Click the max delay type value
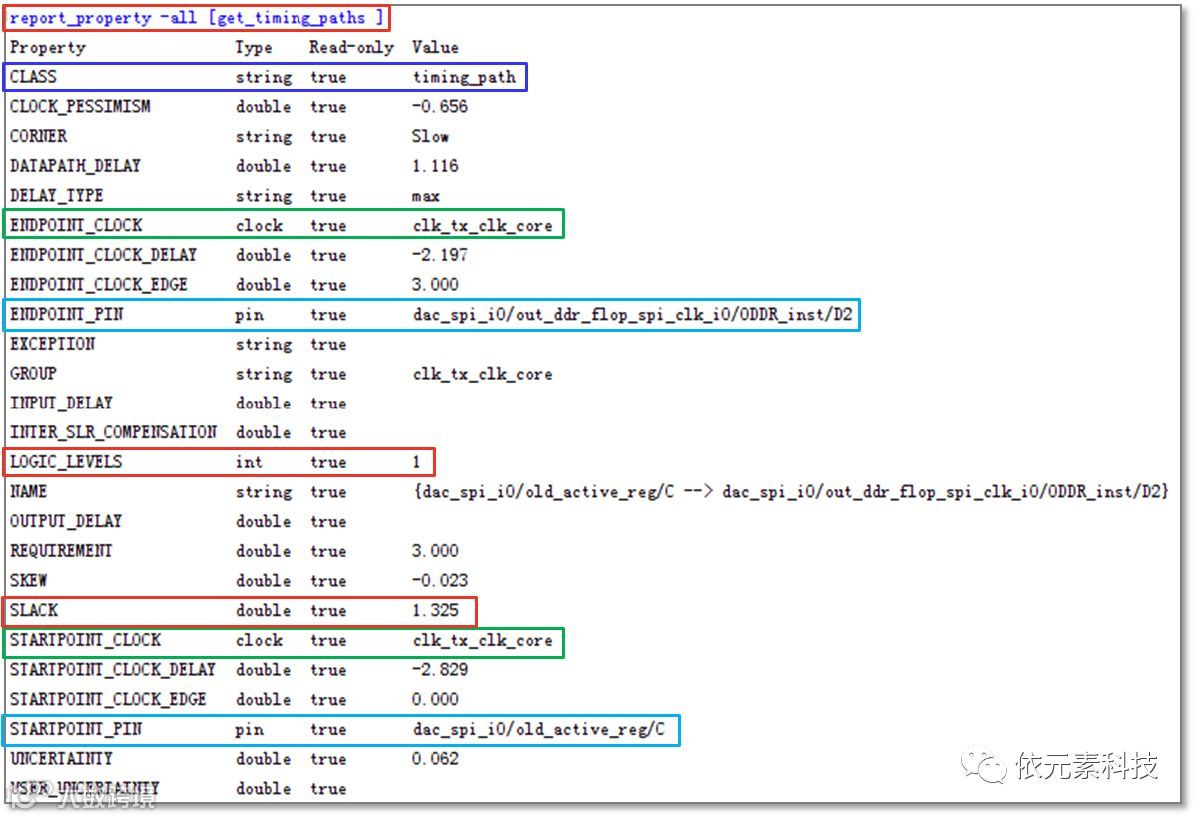This screenshot has width=1197, height=818. [x=425, y=196]
